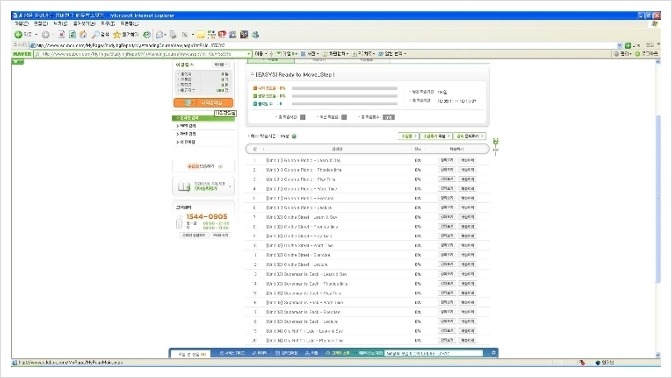Open Search with the magnifier toolbar icon
The image size is (672, 378).
pyautogui.click(x=96, y=35)
